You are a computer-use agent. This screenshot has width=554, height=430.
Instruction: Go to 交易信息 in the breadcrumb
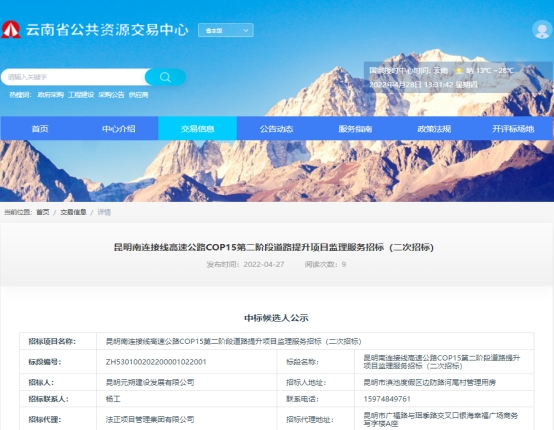point(73,212)
